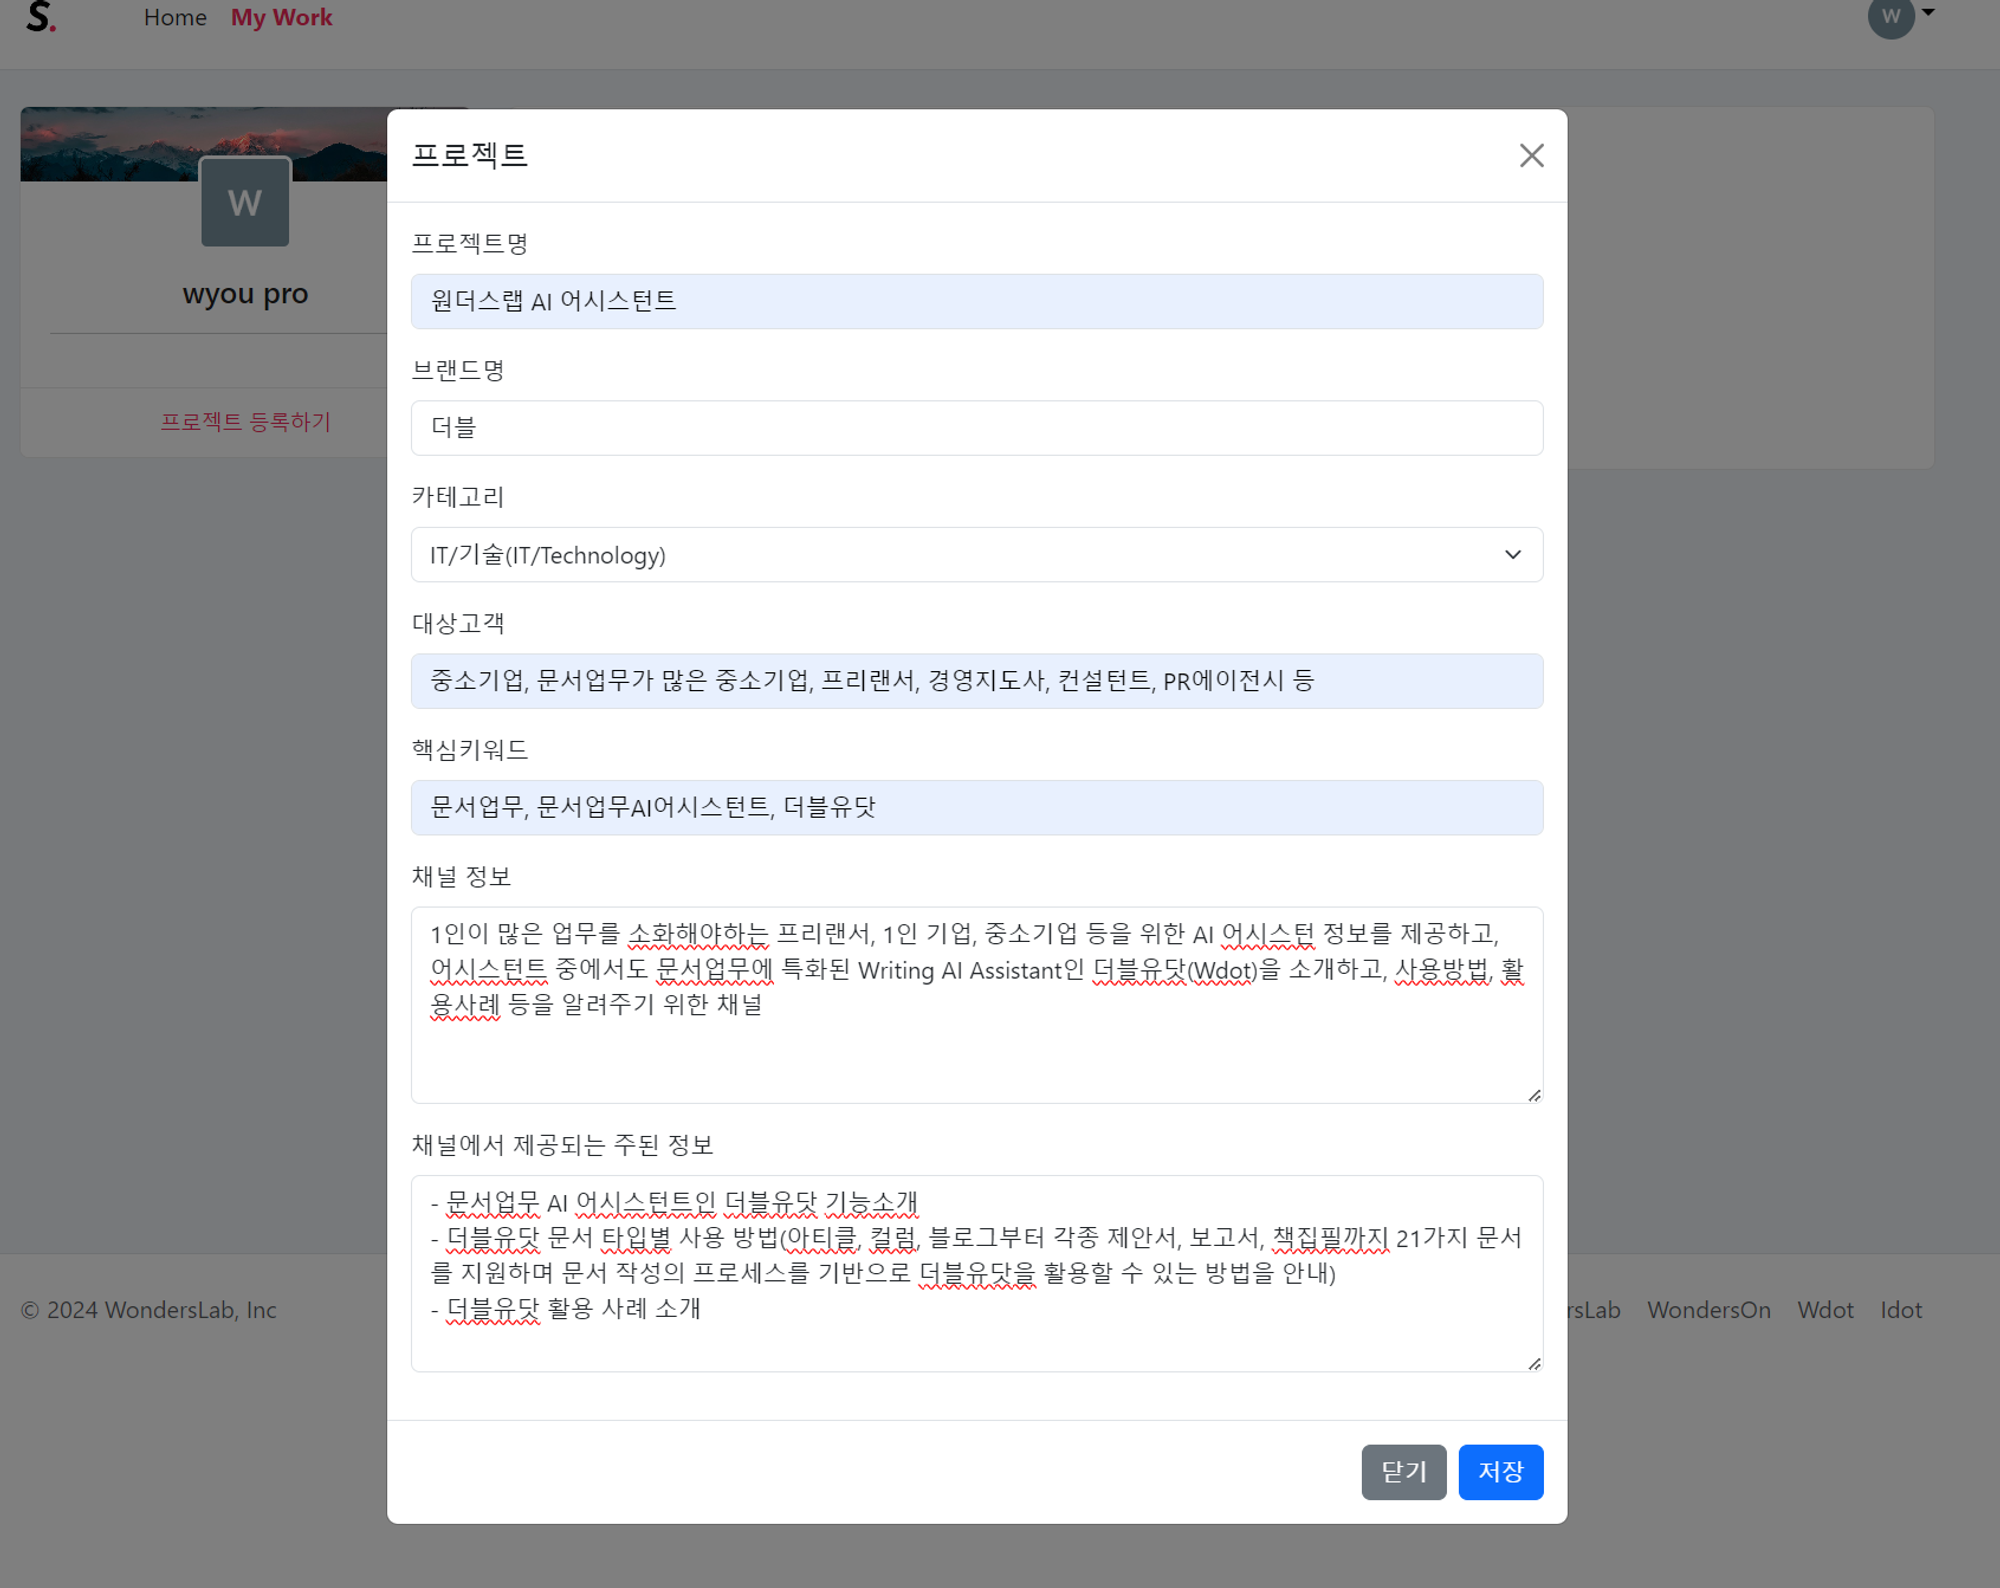Screen dimensions: 2000x1588
Task: Grab the 주된 정보 textarea resize handle
Action: point(1534,1363)
